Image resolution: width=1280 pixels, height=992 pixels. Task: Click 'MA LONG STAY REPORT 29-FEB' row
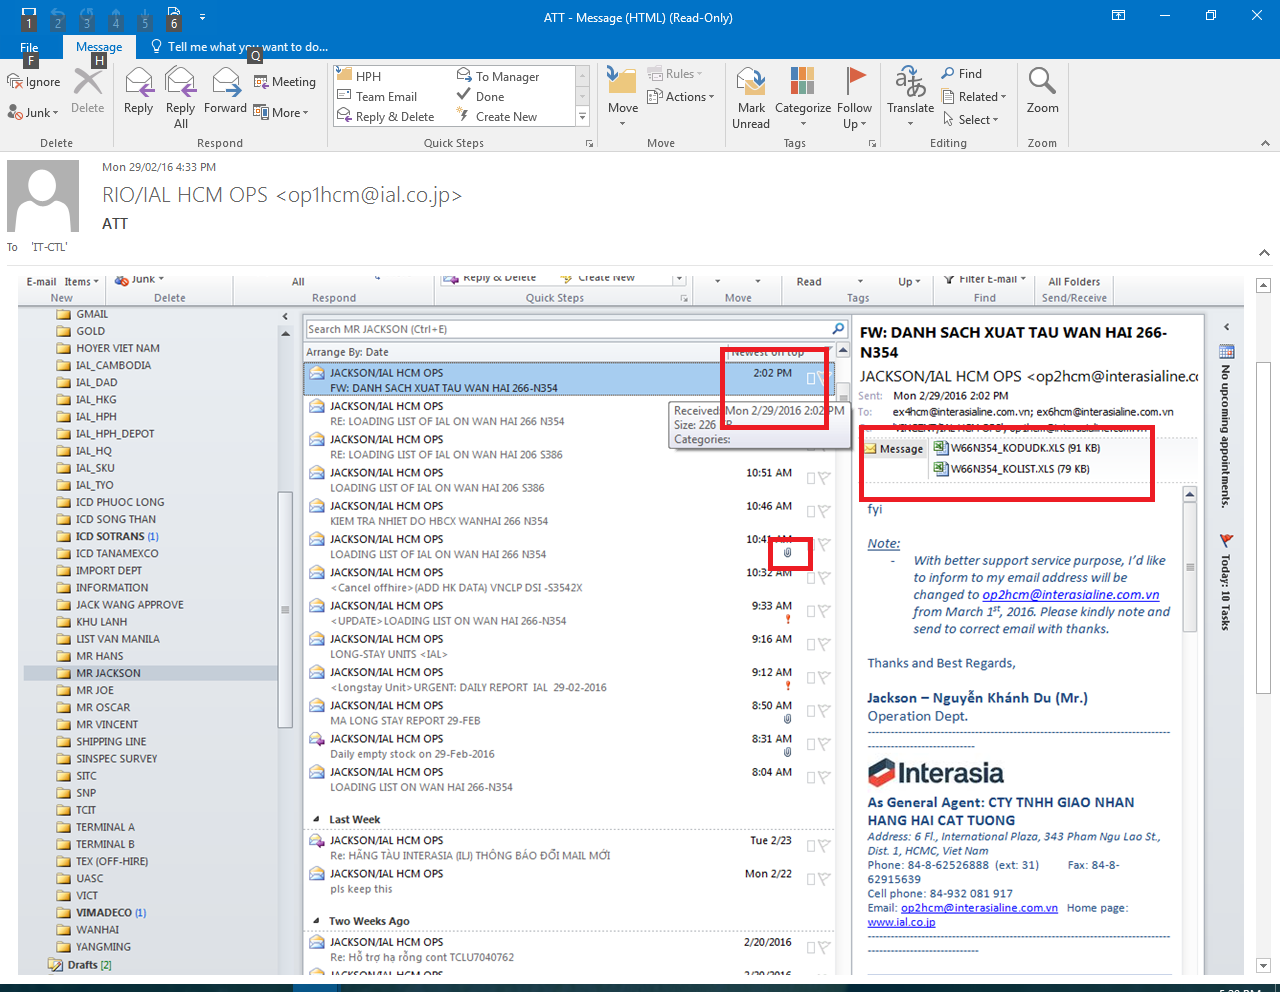568,713
